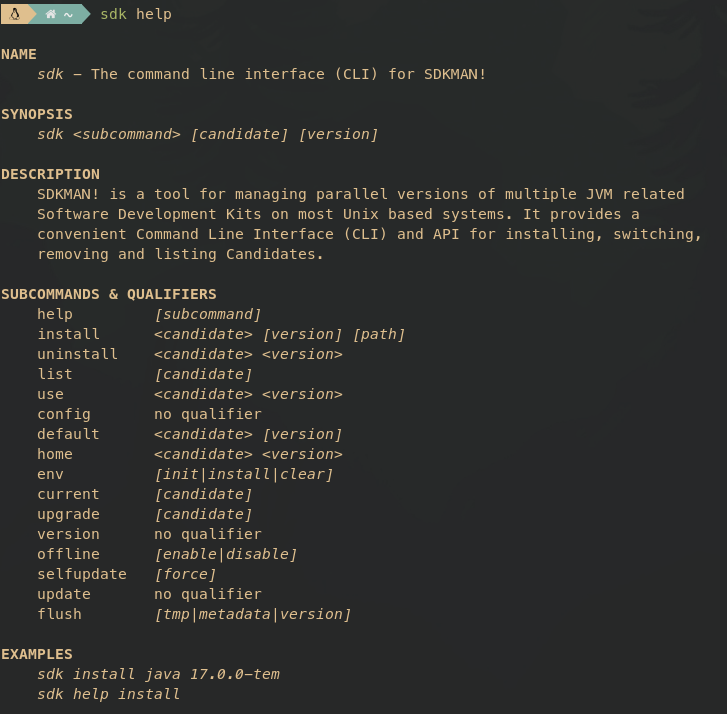Click the typed "sdk help" command
Viewport: 727px width, 714px height.
[136, 14]
